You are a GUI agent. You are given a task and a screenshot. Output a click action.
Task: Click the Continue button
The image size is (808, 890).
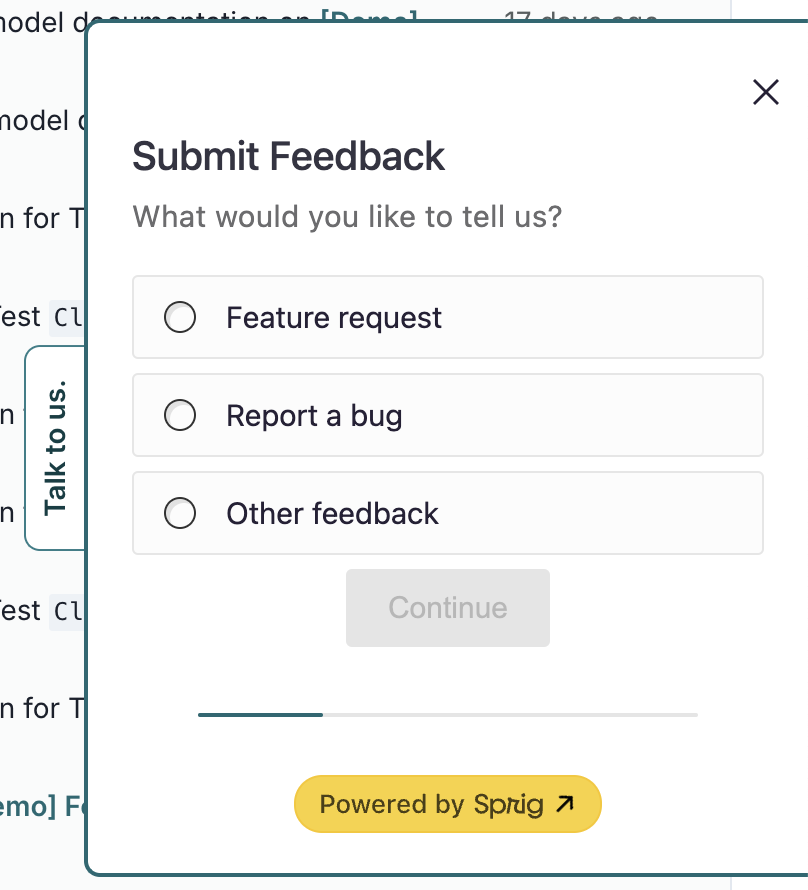tap(447, 607)
